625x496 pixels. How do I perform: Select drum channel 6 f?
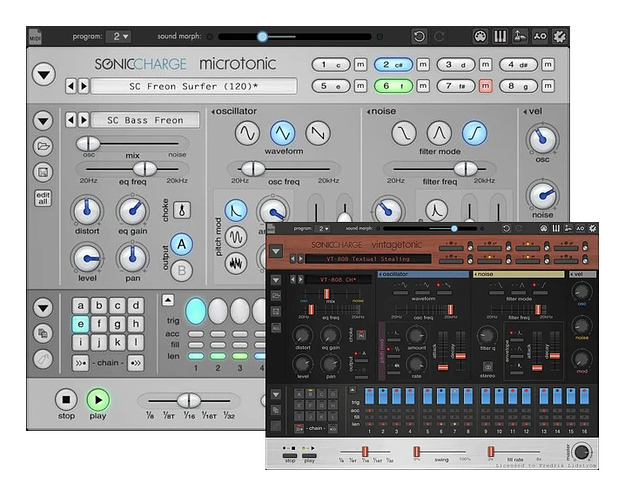coord(393,86)
